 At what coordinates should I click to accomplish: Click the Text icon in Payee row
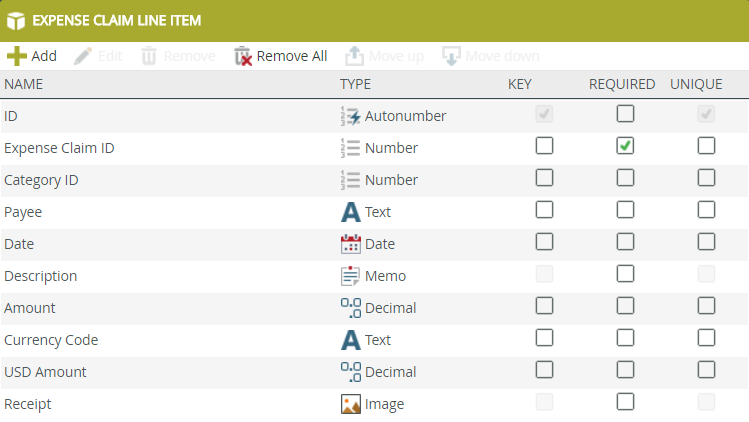point(350,212)
